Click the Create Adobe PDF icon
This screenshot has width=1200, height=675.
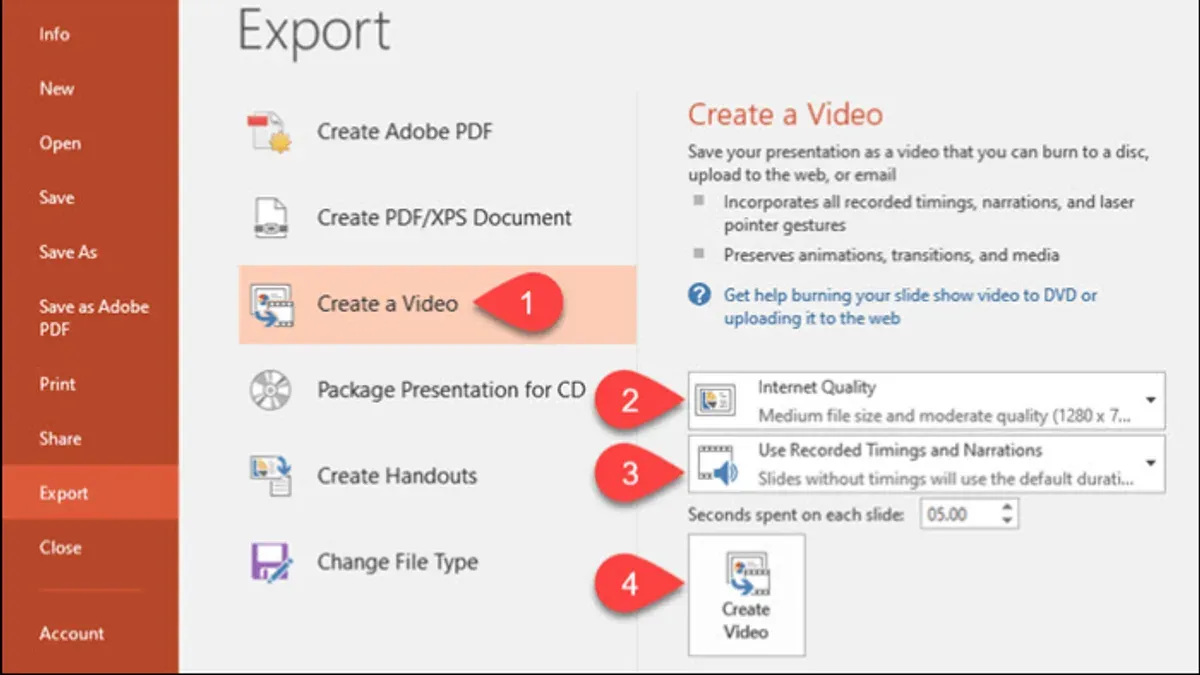coord(270,132)
